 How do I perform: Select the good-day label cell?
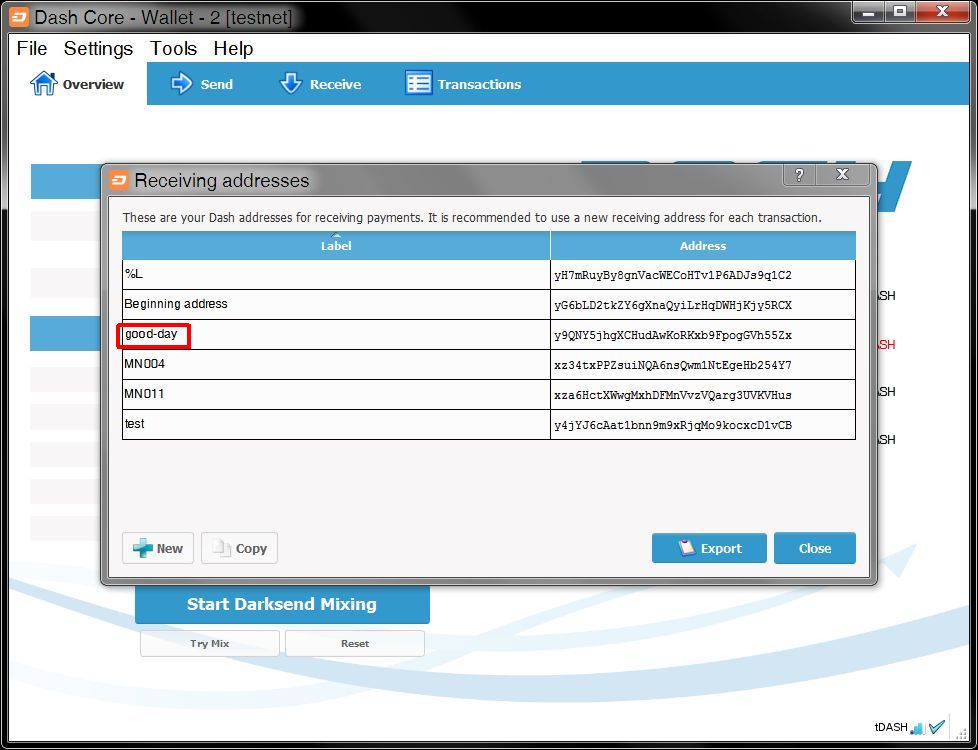pyautogui.click(x=336, y=335)
